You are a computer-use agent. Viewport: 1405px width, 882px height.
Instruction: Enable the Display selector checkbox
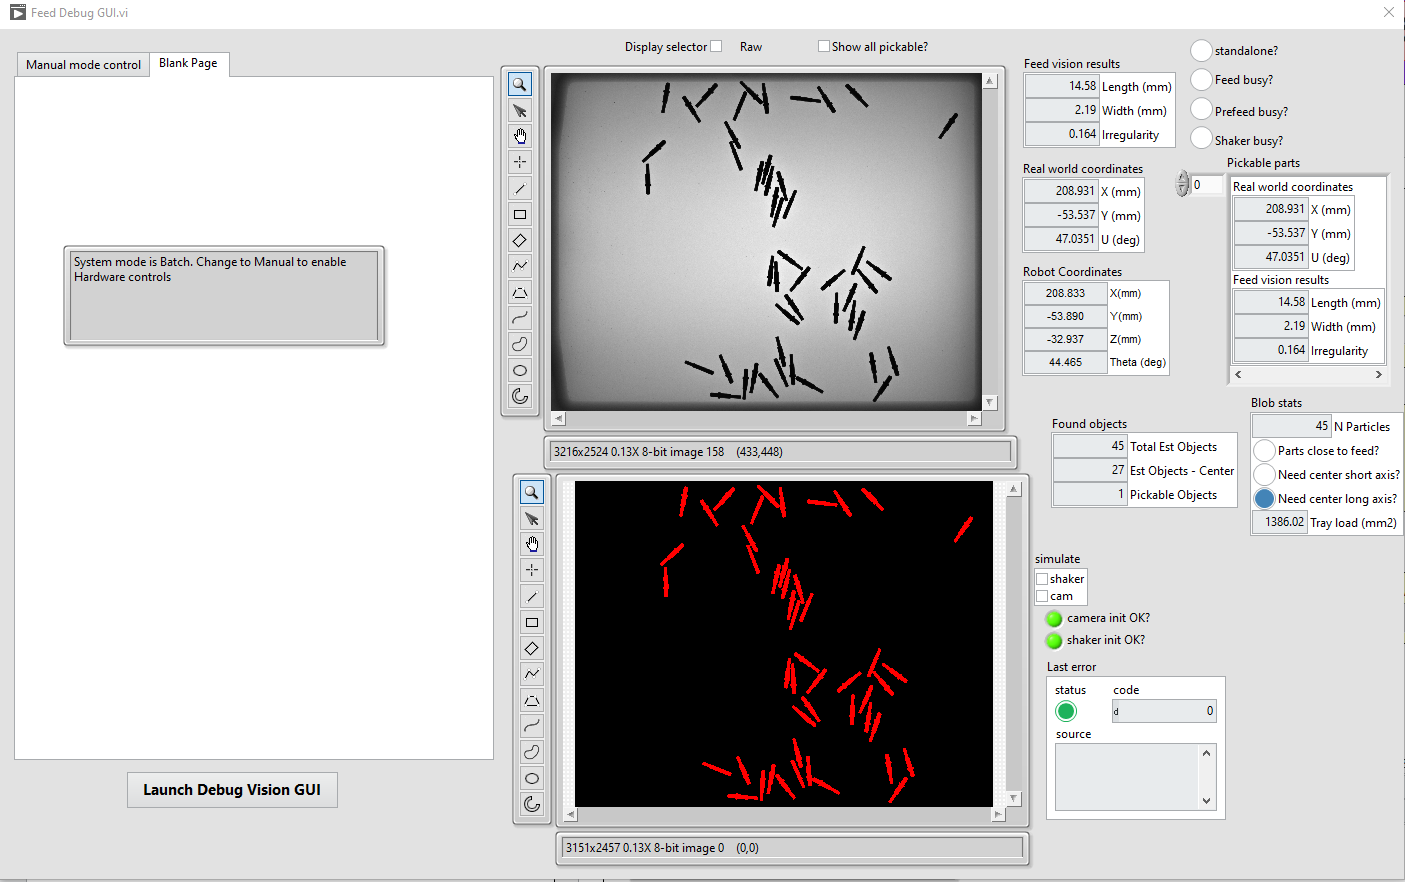pyautogui.click(x=716, y=46)
